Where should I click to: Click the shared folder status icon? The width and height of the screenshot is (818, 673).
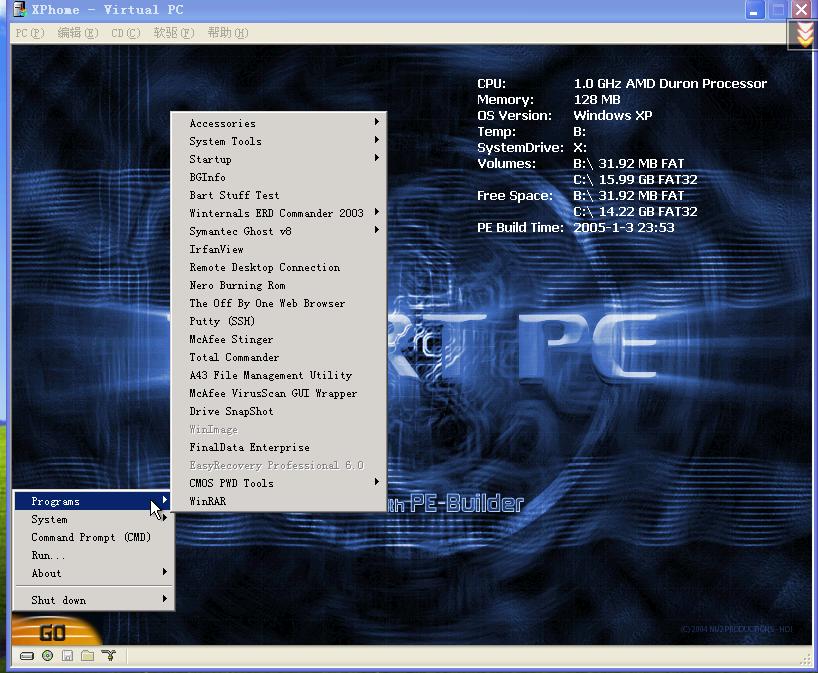(x=88, y=656)
